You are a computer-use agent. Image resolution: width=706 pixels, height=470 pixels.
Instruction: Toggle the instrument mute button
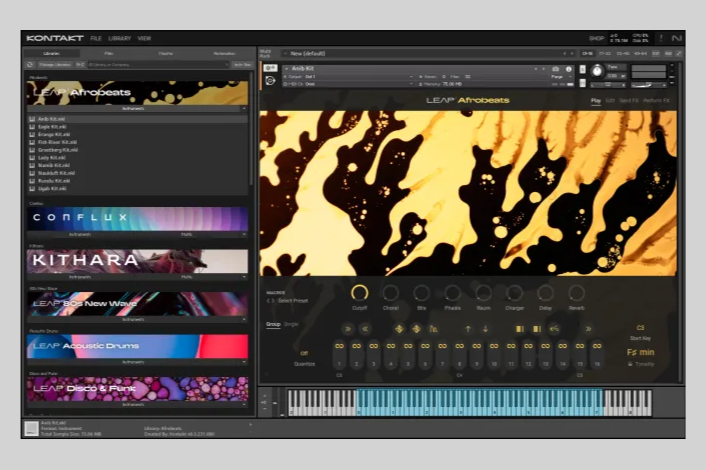(x=582, y=83)
